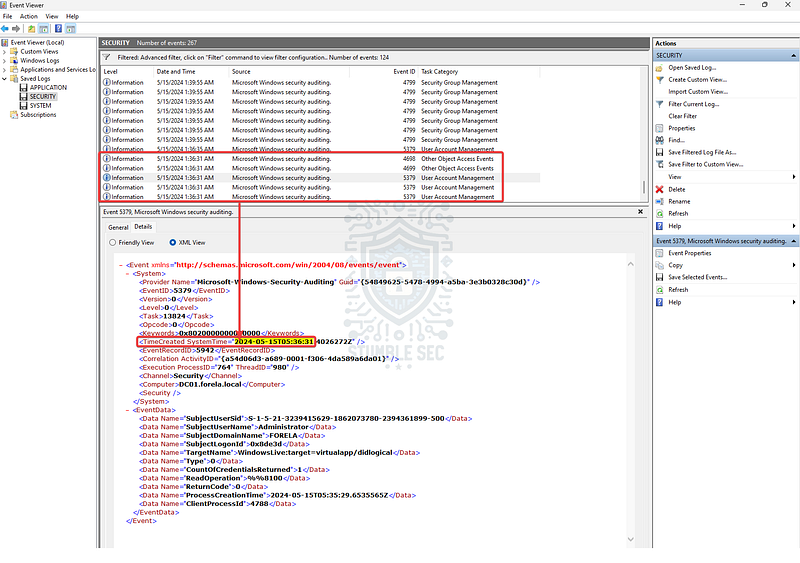Select the 4699 Other Object Access event
Image resolution: width=800 pixels, height=563 pixels.
(321, 168)
